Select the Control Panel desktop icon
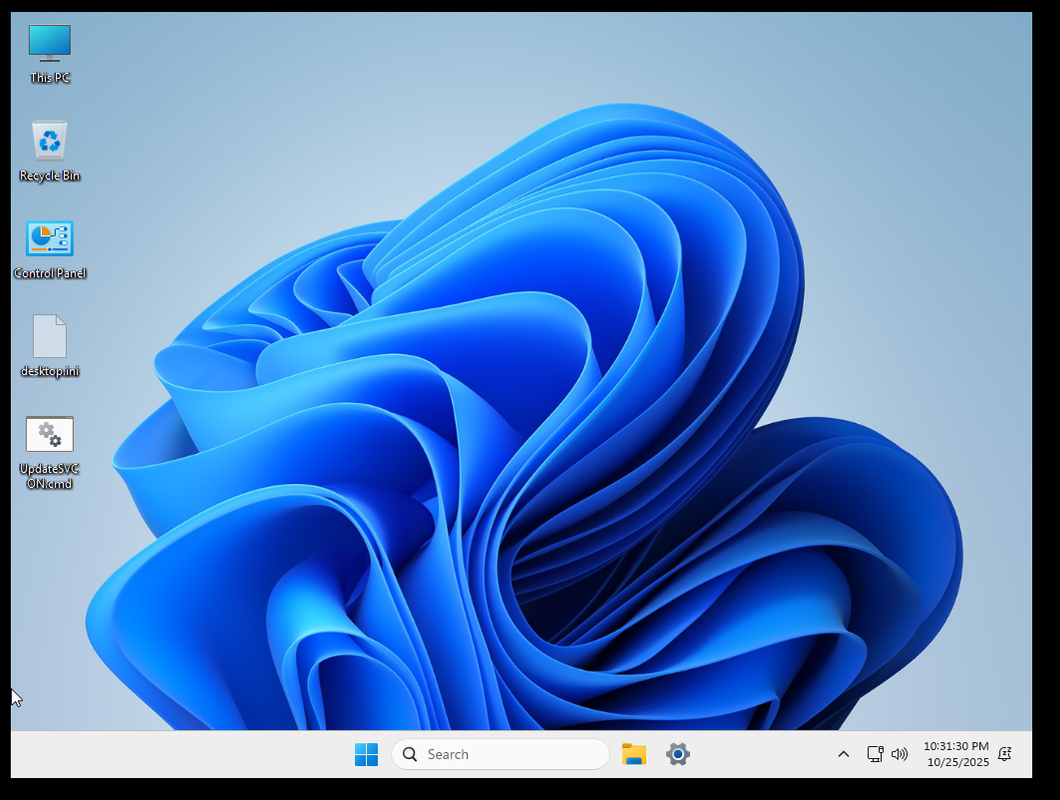This screenshot has width=1060, height=800. pos(49,250)
